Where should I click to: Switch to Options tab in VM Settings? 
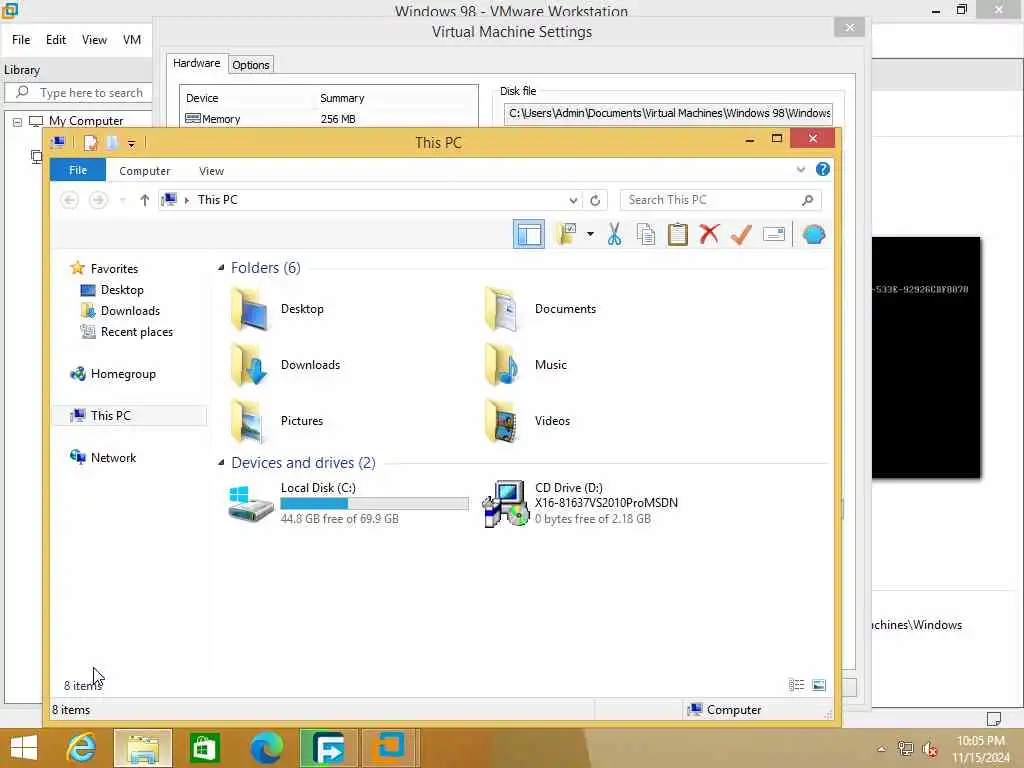(251, 65)
